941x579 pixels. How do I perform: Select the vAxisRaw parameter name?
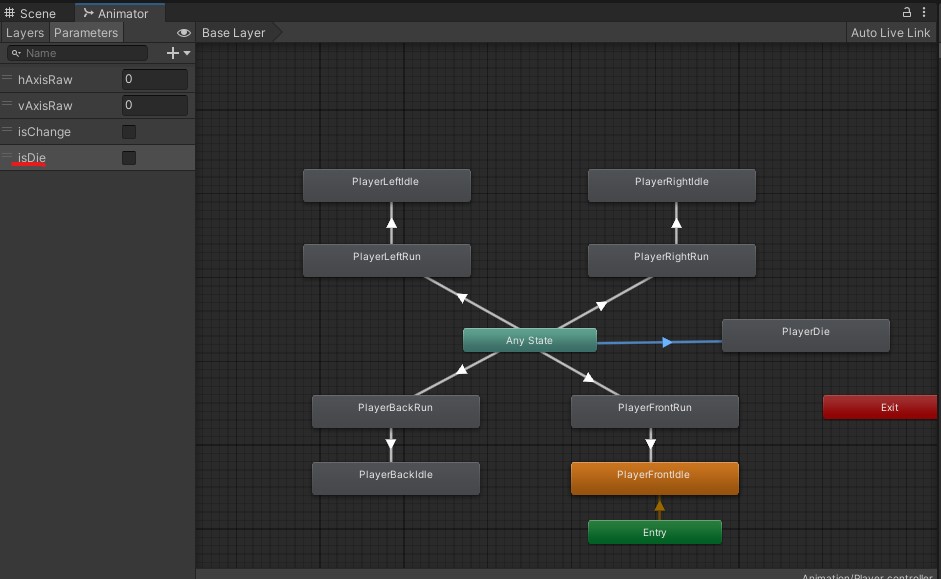pos(45,106)
